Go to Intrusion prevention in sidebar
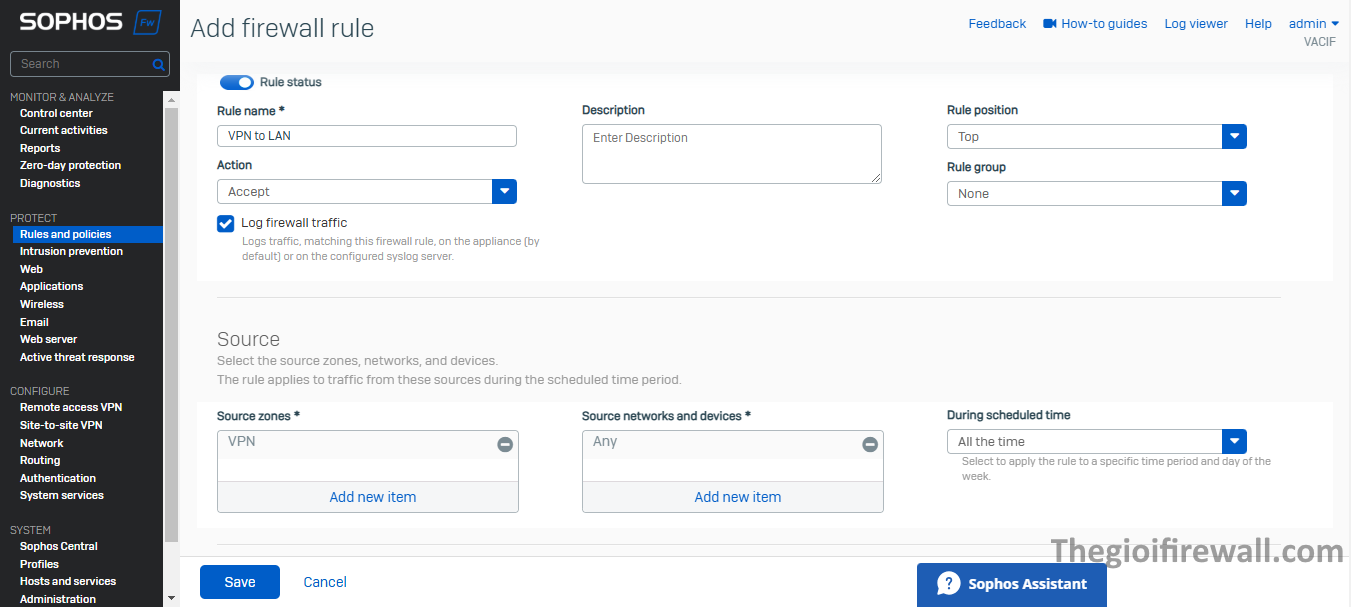This screenshot has width=1351, height=607. (x=71, y=251)
